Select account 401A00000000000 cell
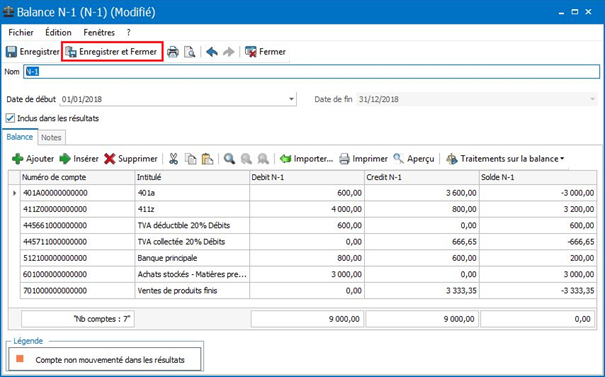 [77, 193]
